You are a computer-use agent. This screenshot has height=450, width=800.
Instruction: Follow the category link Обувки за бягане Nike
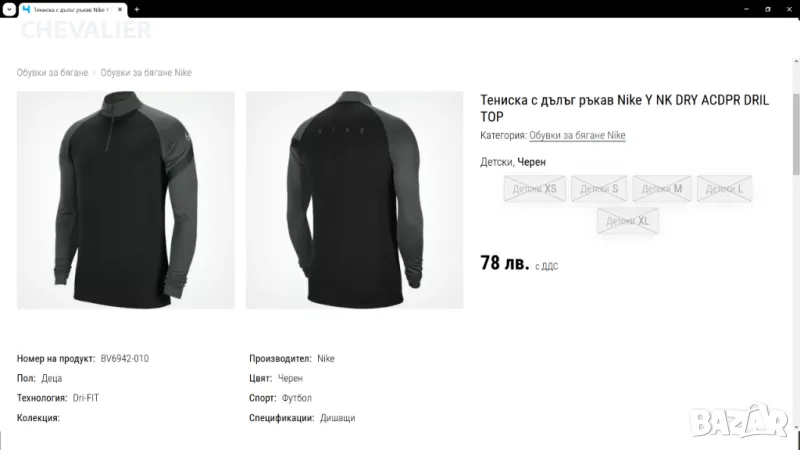click(577, 135)
